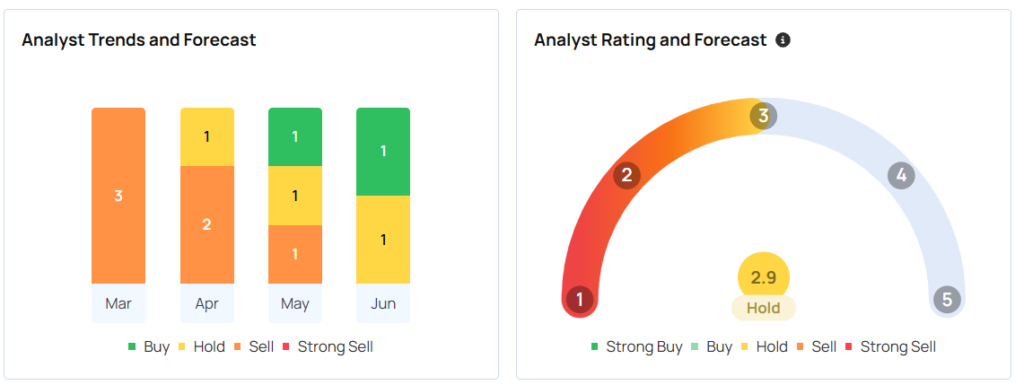Click the Apr month label

tap(207, 303)
